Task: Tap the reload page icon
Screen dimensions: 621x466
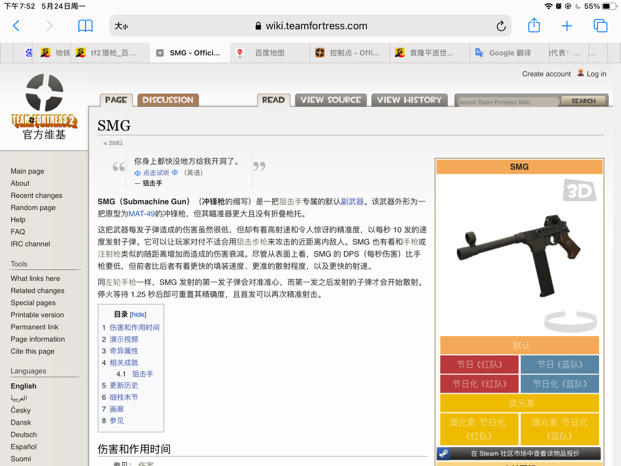Action: point(501,26)
